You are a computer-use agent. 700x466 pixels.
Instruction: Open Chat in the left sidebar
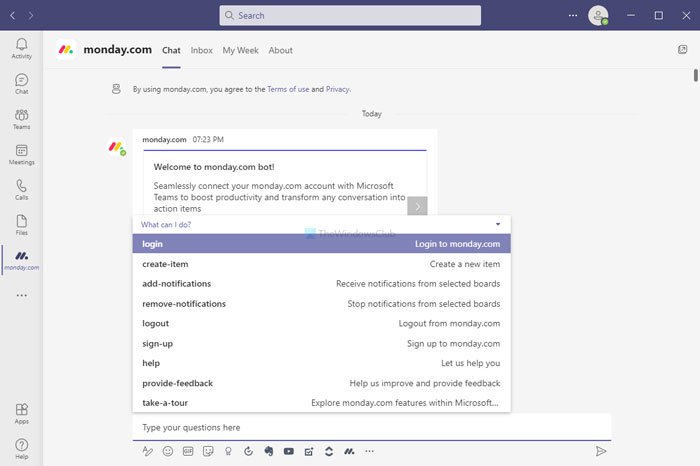click(21, 84)
